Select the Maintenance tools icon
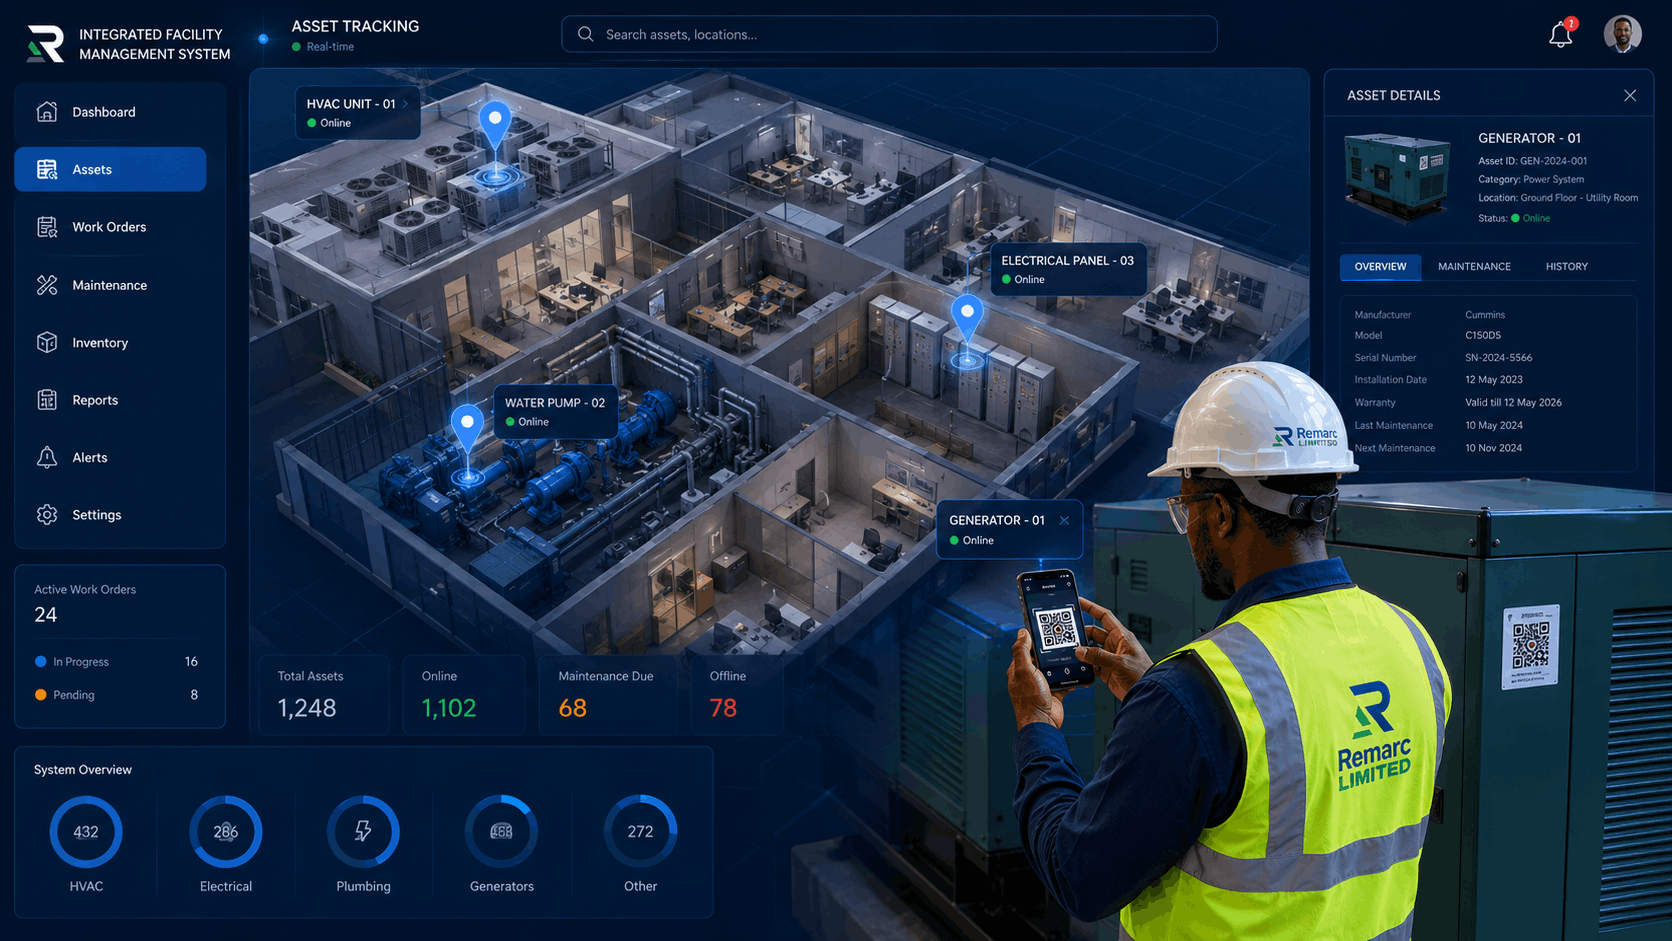The image size is (1672, 941). click(47, 285)
